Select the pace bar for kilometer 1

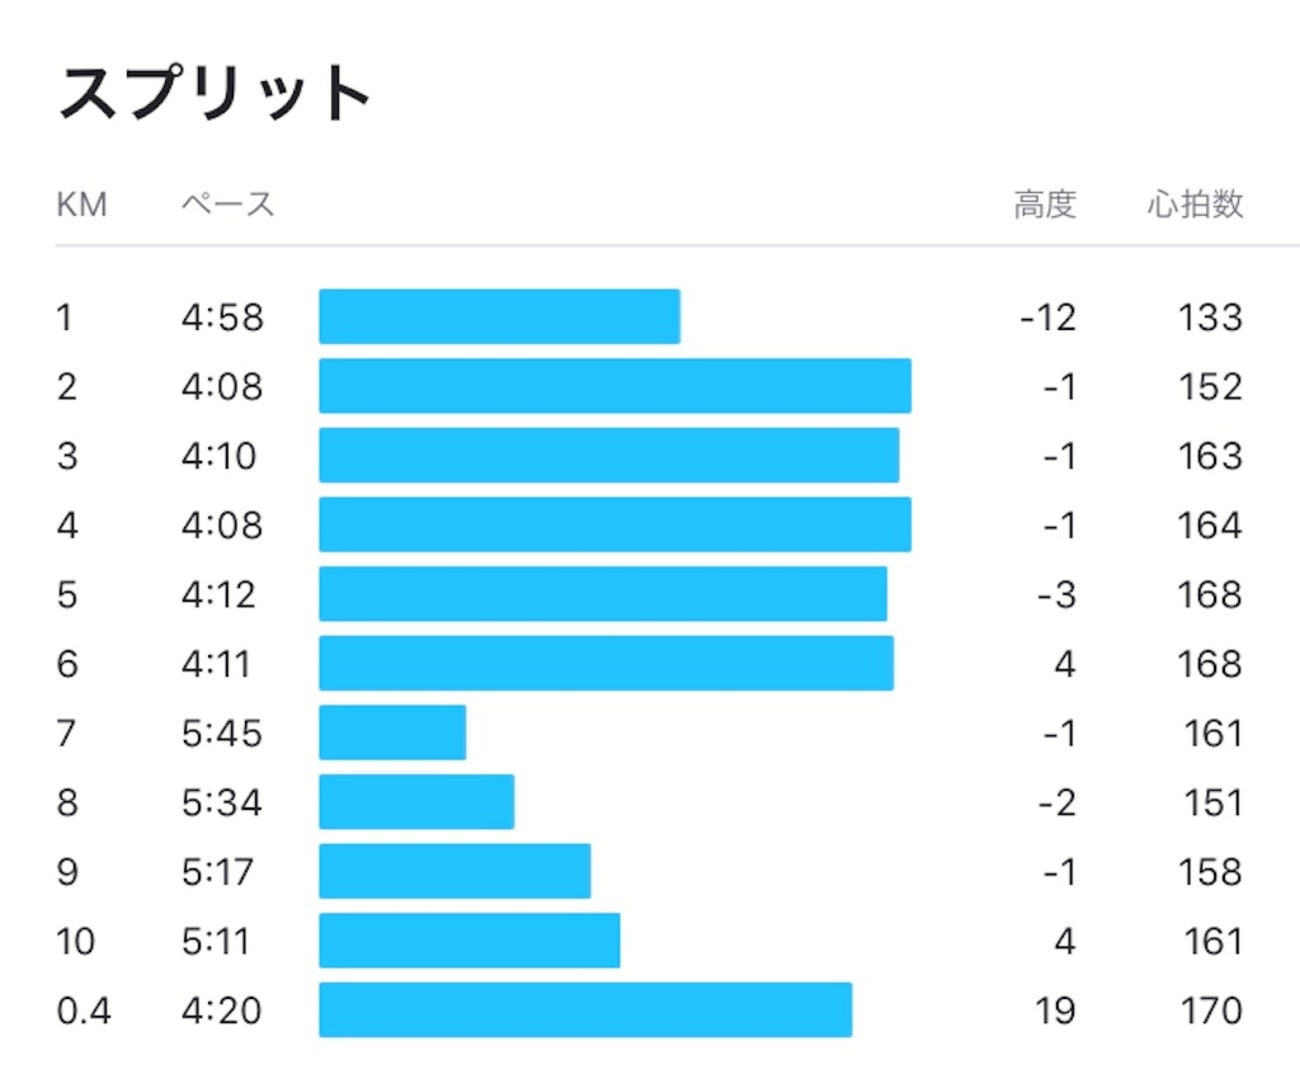click(x=499, y=317)
